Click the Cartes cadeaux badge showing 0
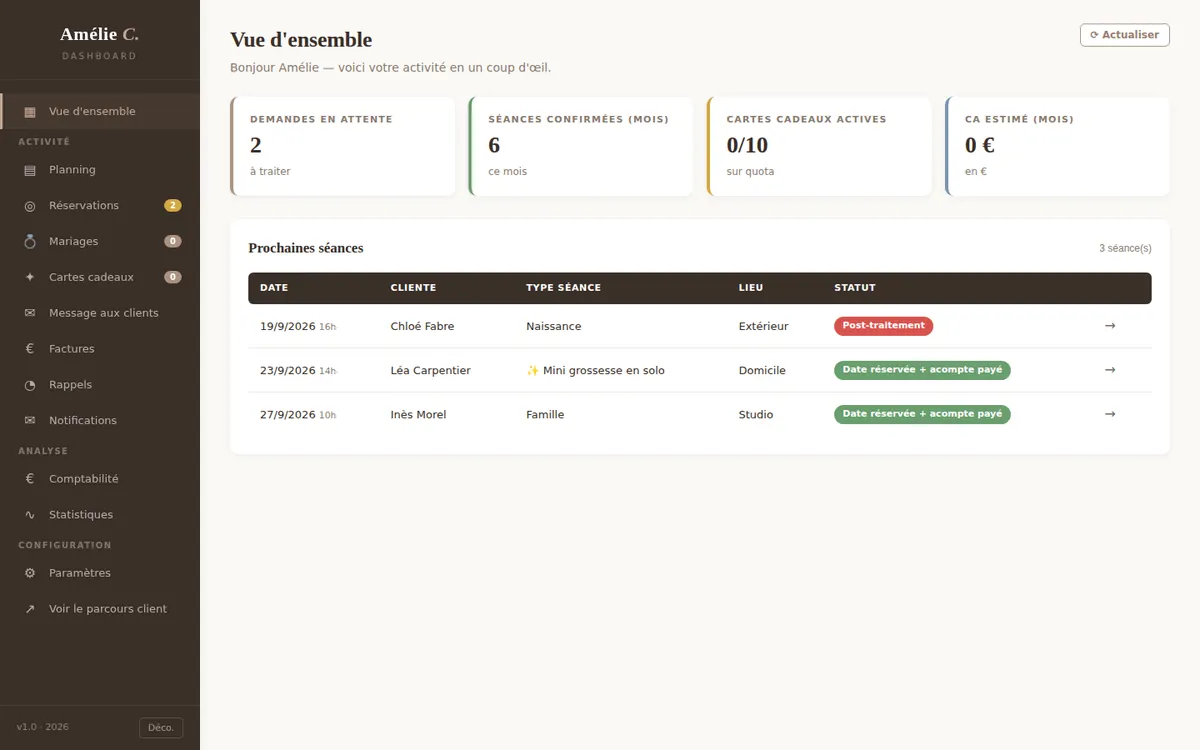 click(173, 277)
